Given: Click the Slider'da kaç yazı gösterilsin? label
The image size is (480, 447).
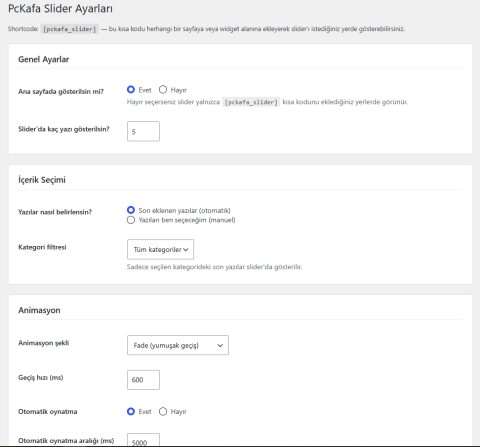Looking at the screenshot, I should point(64,129).
